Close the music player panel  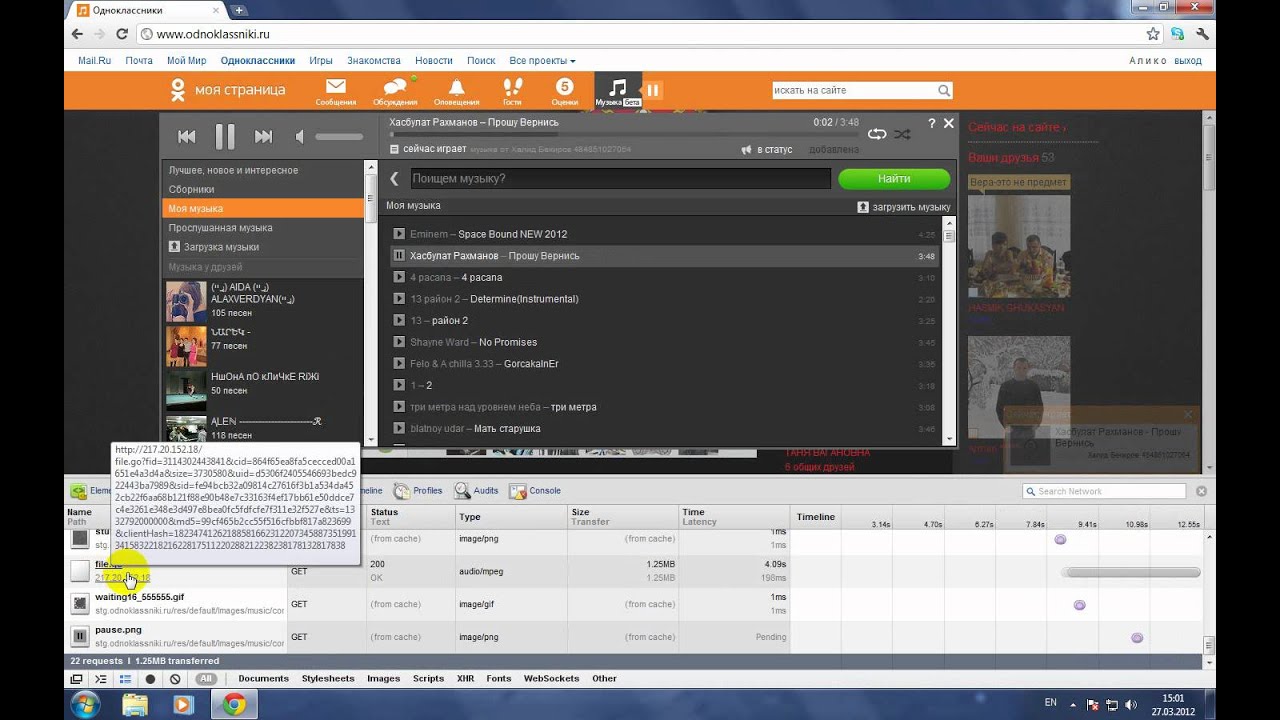(x=949, y=123)
